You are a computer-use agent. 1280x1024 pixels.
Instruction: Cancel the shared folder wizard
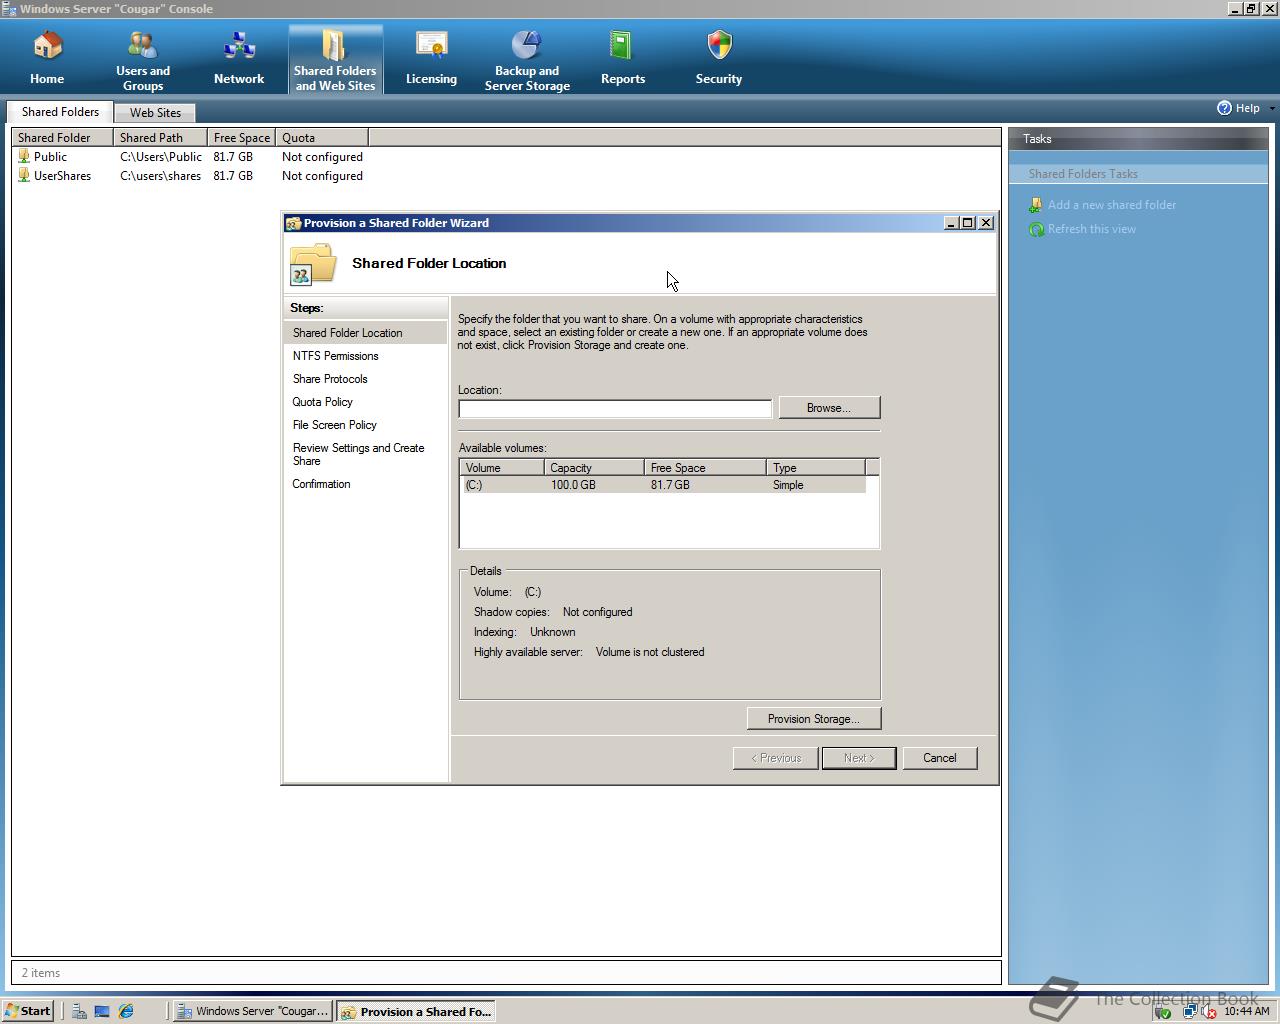pyautogui.click(x=940, y=758)
